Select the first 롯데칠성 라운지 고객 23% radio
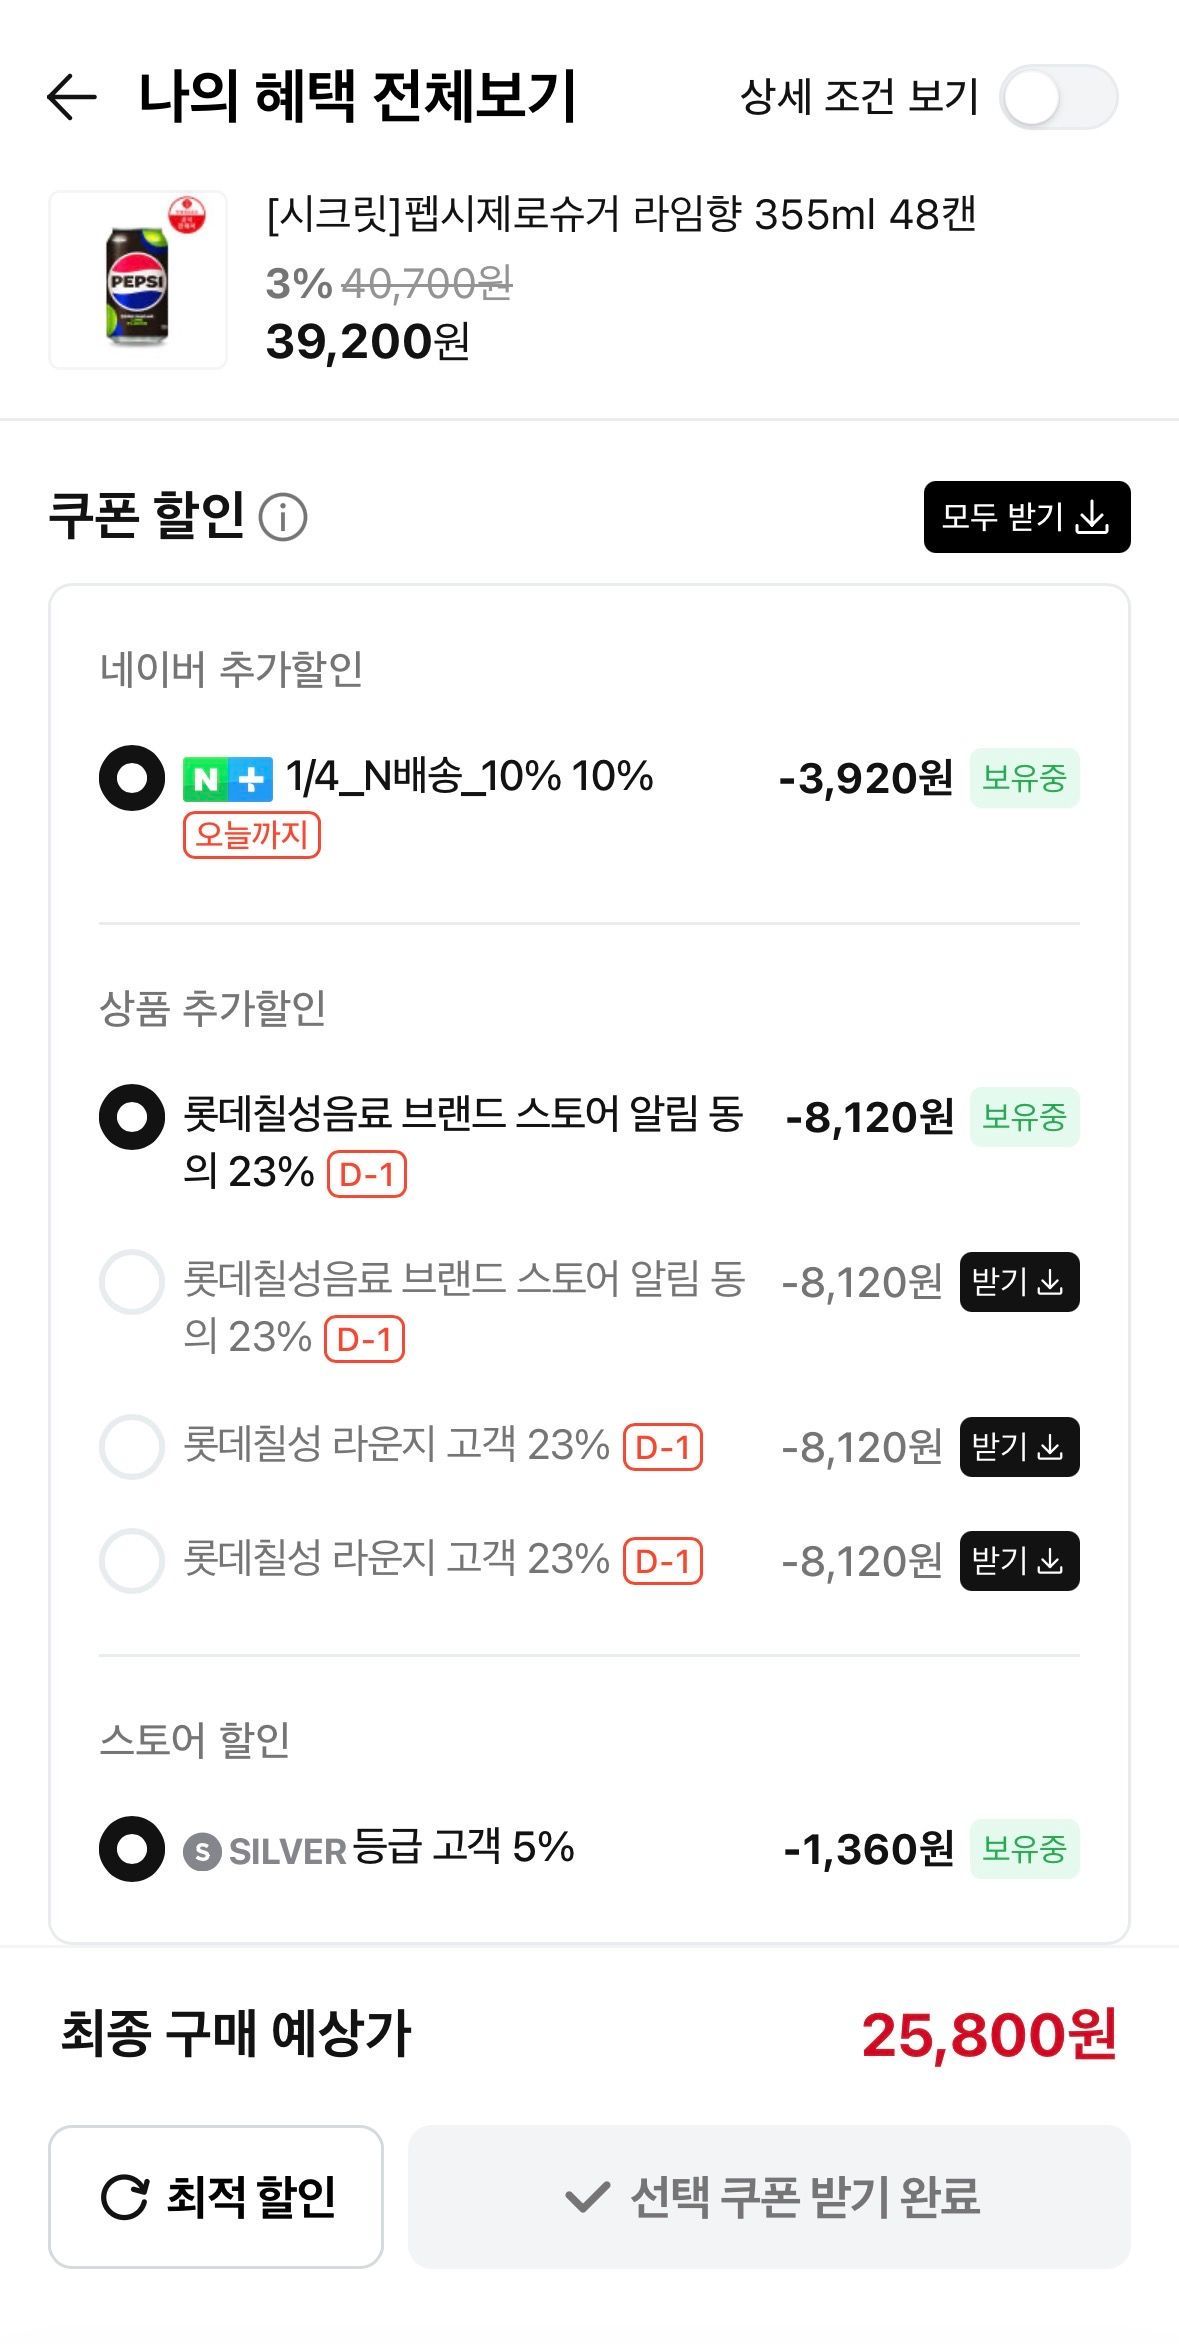Image resolution: width=1179 pixels, height=2344 pixels. pyautogui.click(x=132, y=1447)
